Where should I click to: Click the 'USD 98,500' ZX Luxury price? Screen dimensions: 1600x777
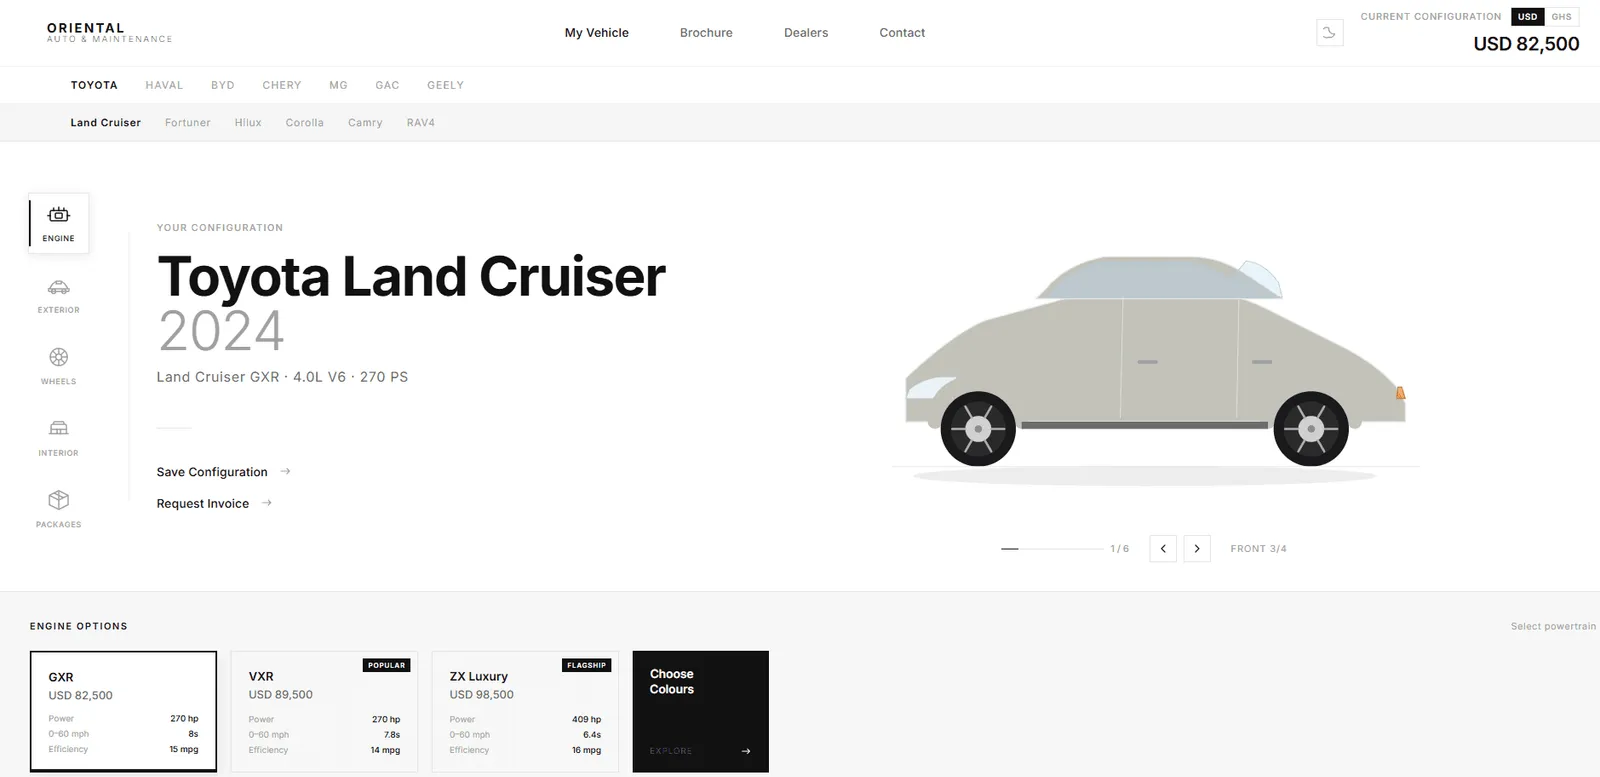pos(481,695)
